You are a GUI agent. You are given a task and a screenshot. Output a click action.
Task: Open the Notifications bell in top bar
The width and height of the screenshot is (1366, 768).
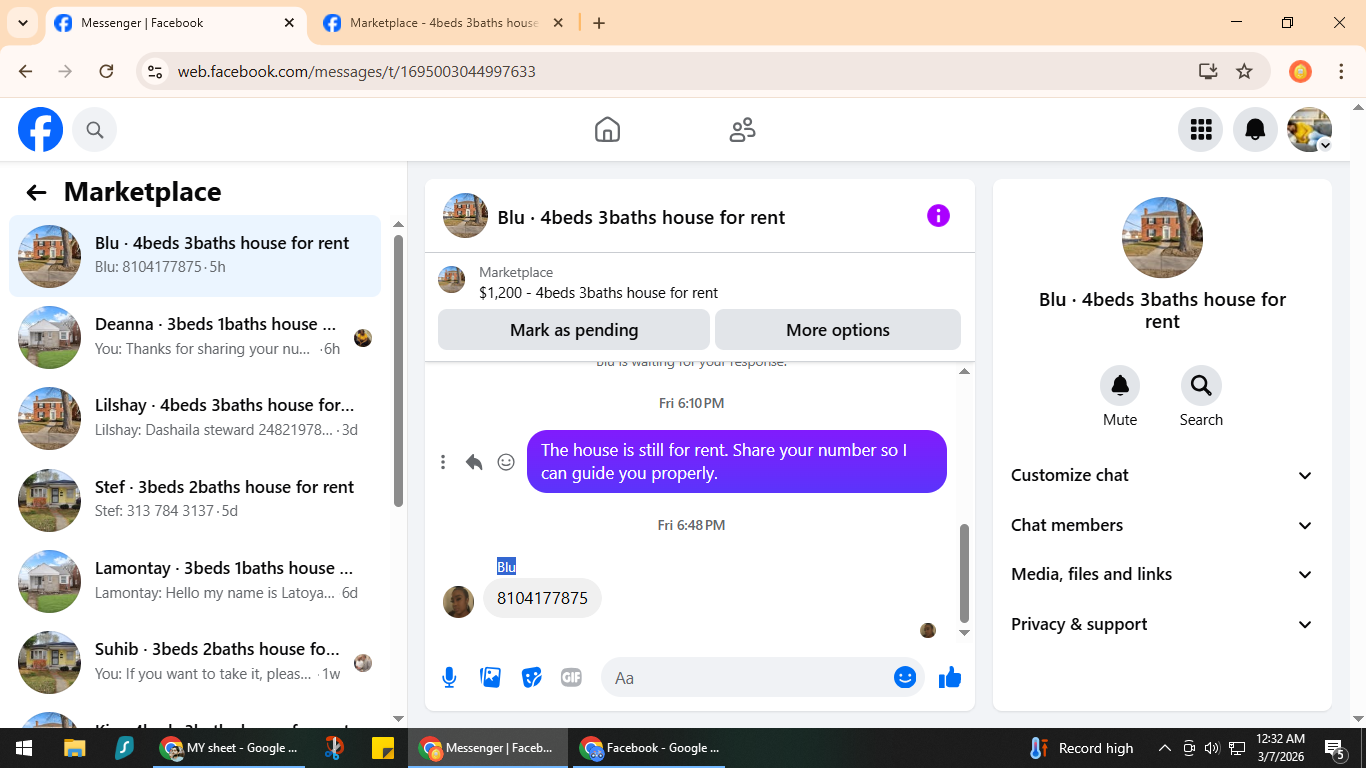1255,130
